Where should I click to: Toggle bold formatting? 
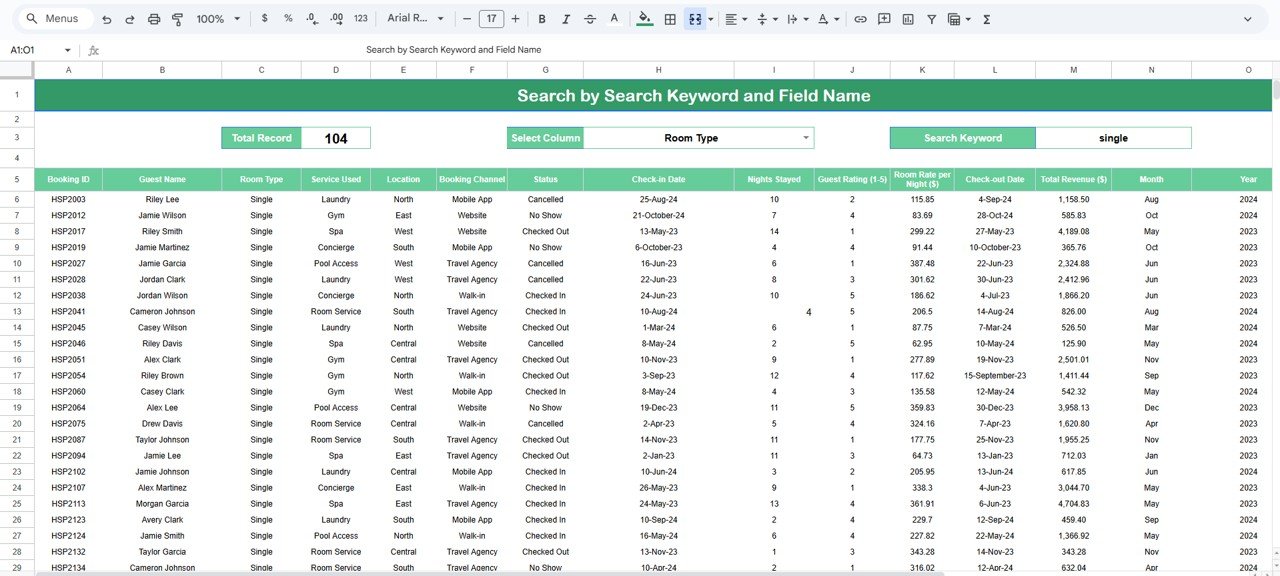click(541, 19)
